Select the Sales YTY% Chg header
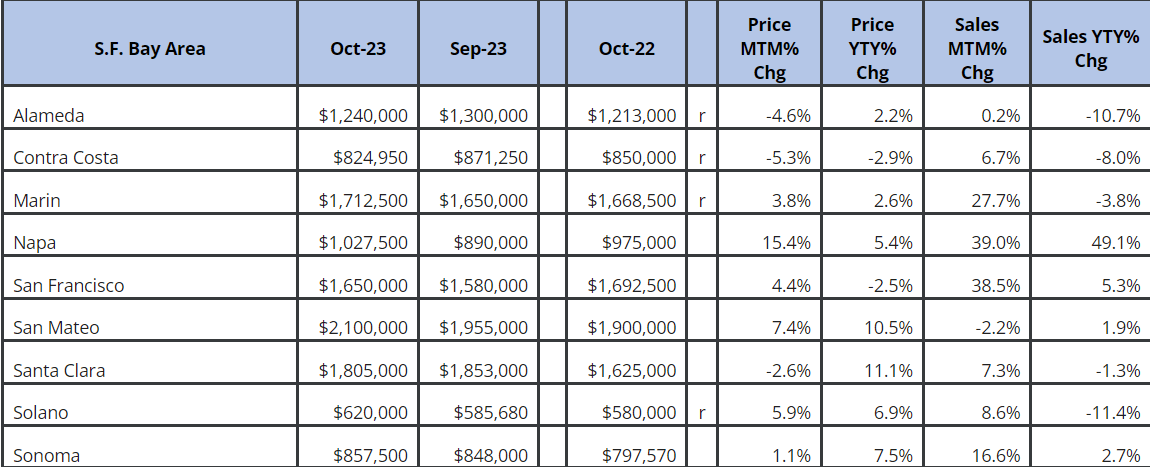Screen dimensions: 1150x467 click(1090, 48)
